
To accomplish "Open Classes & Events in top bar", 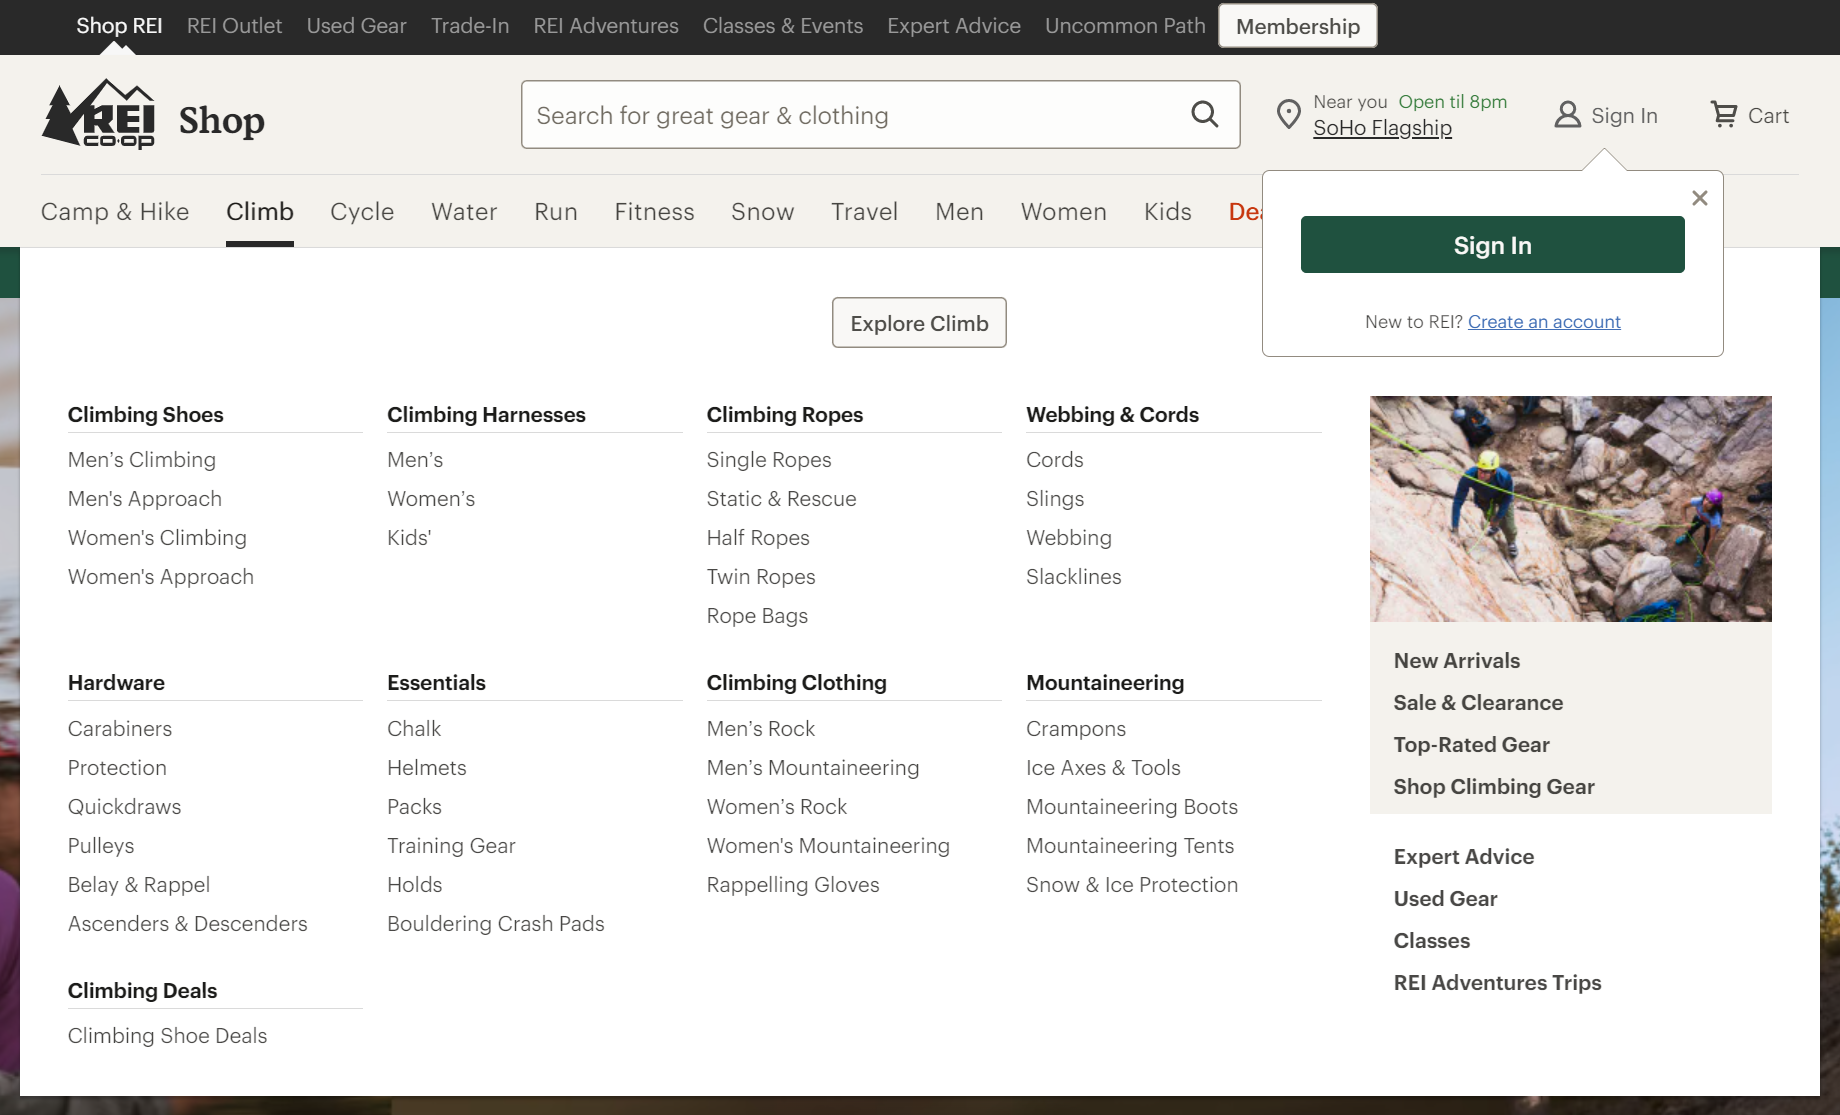I will pyautogui.click(x=783, y=26).
